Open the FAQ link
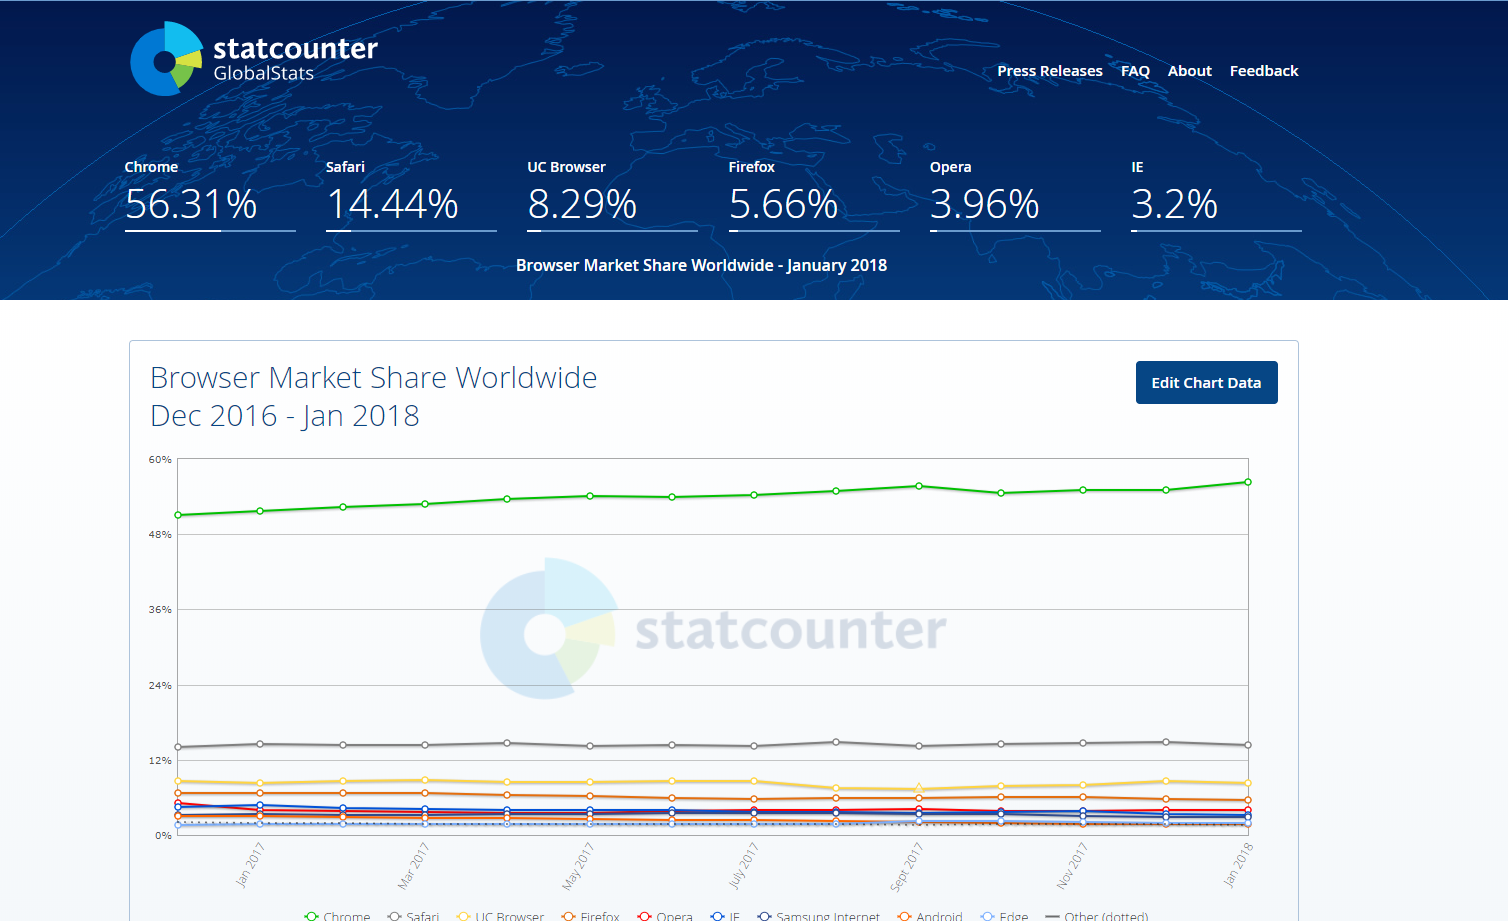This screenshot has height=921, width=1508. tap(1135, 71)
